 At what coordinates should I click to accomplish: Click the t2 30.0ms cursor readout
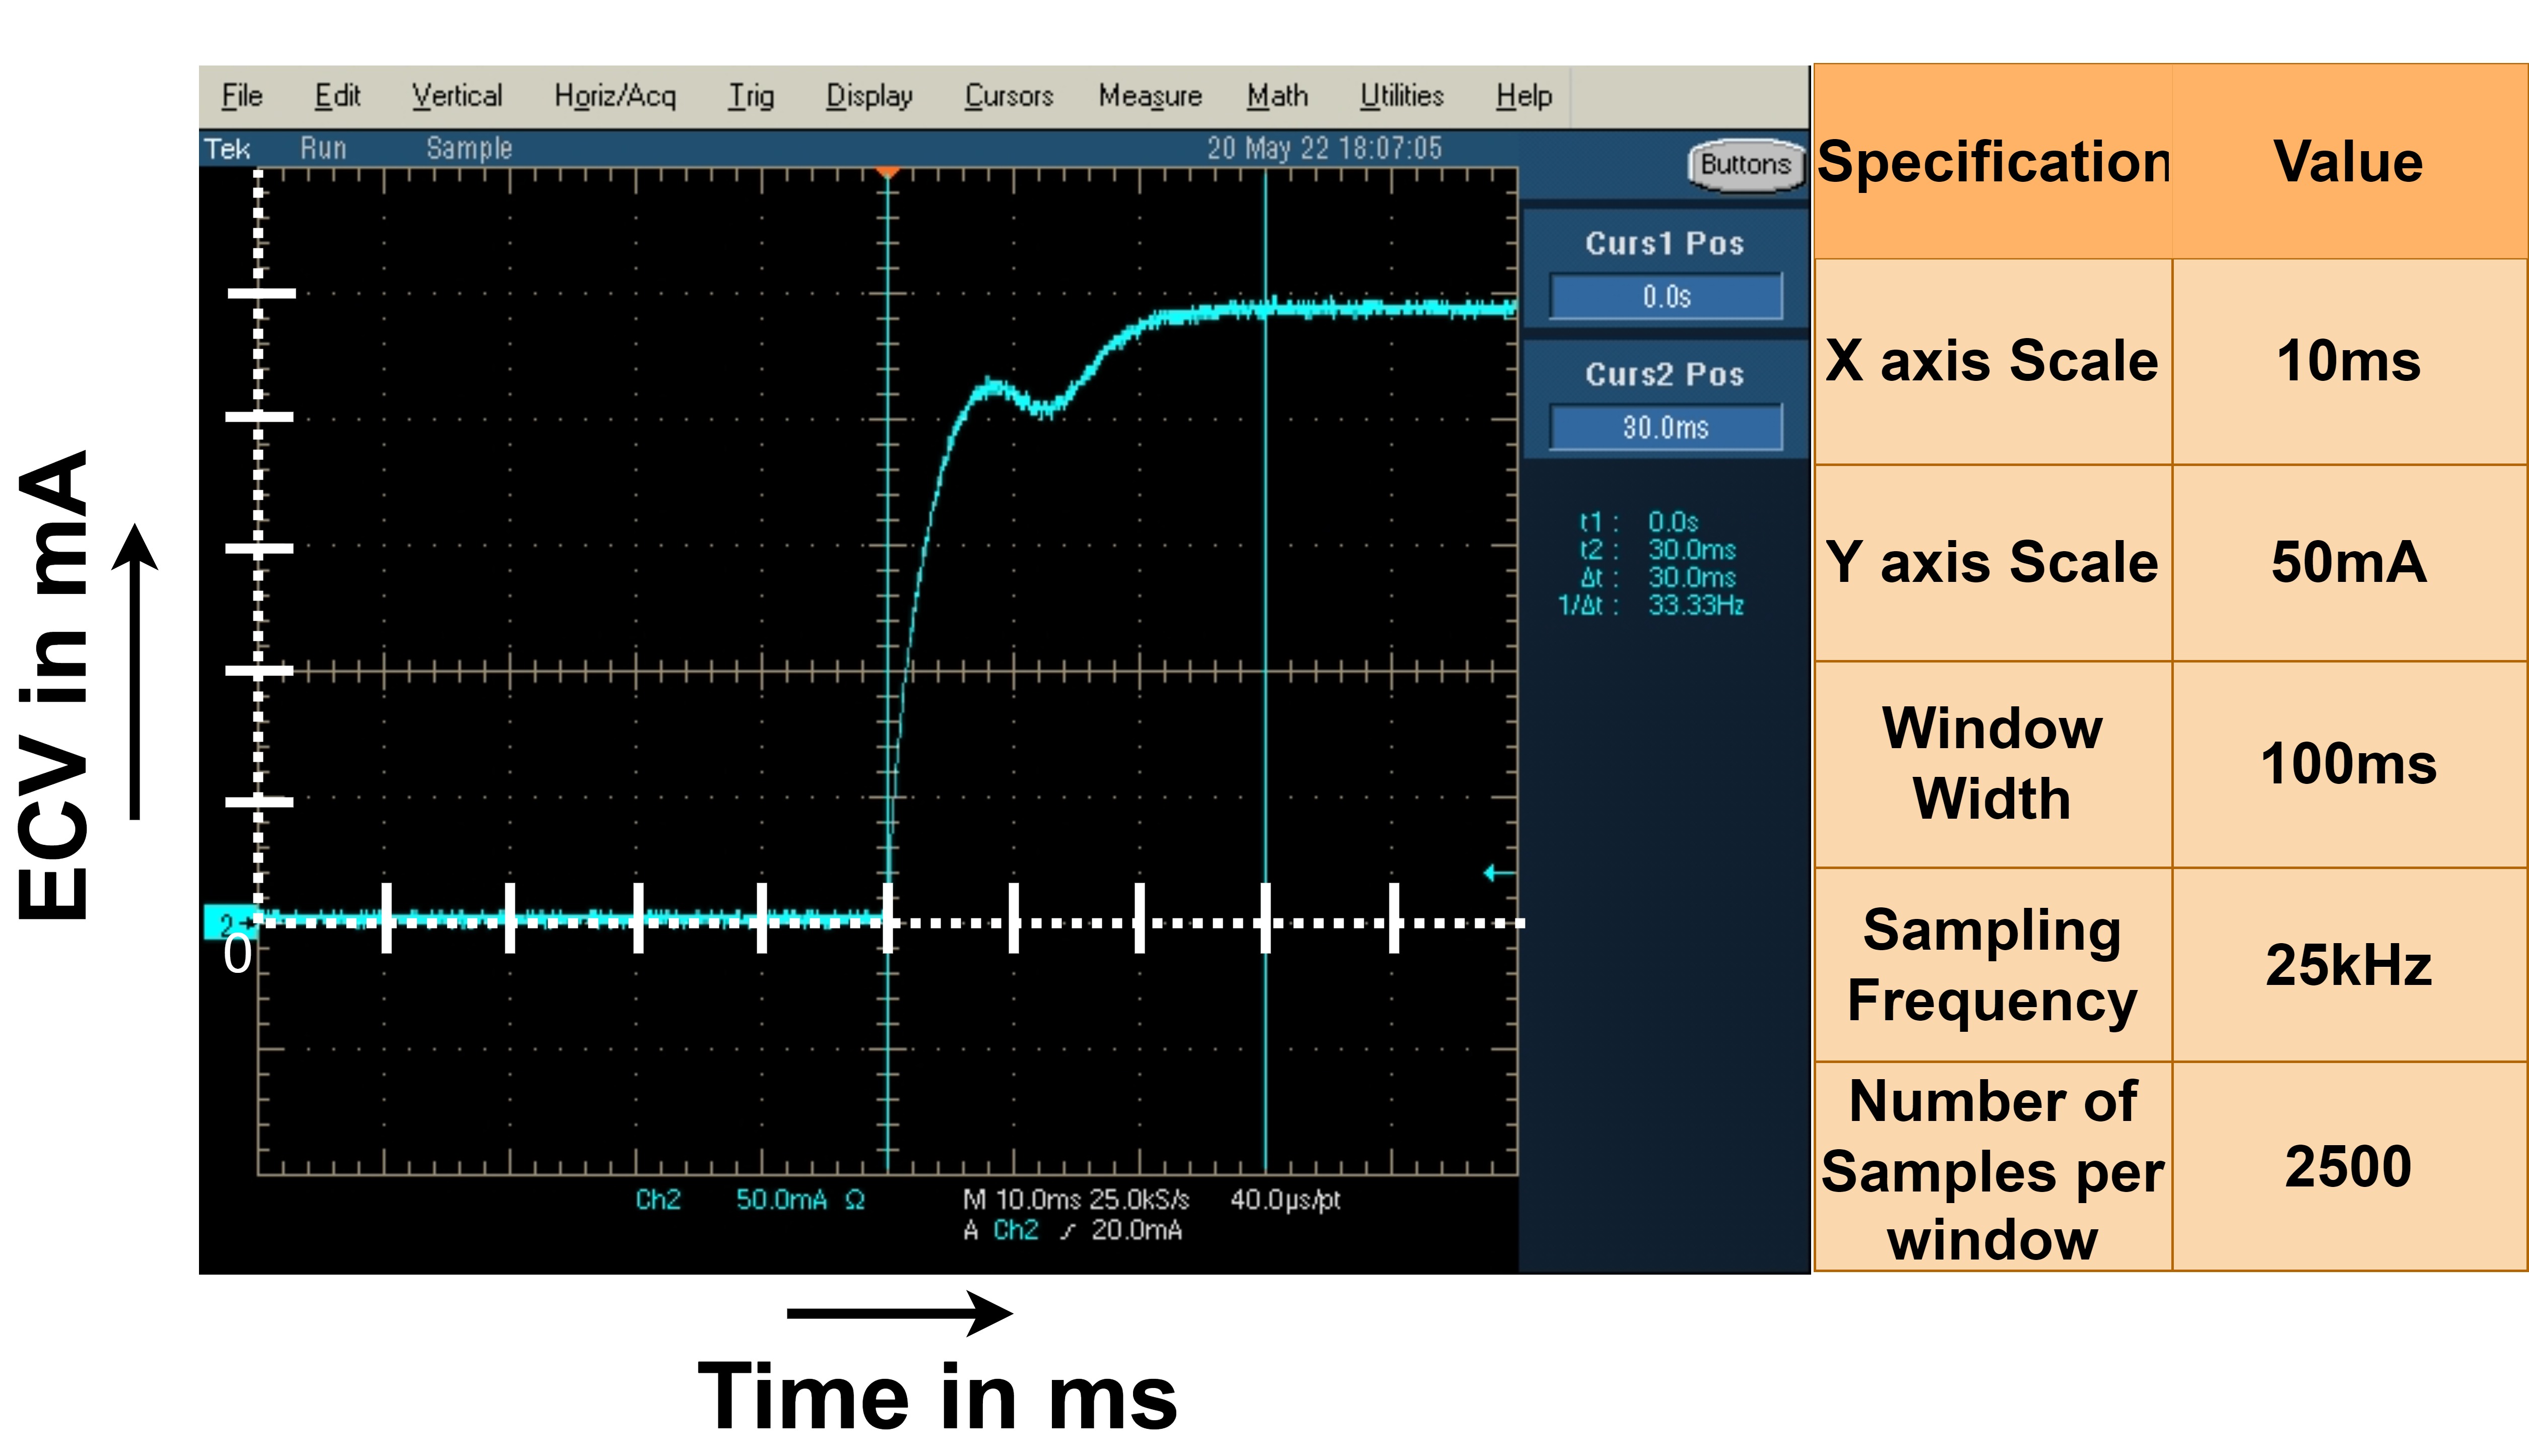[x=1658, y=549]
